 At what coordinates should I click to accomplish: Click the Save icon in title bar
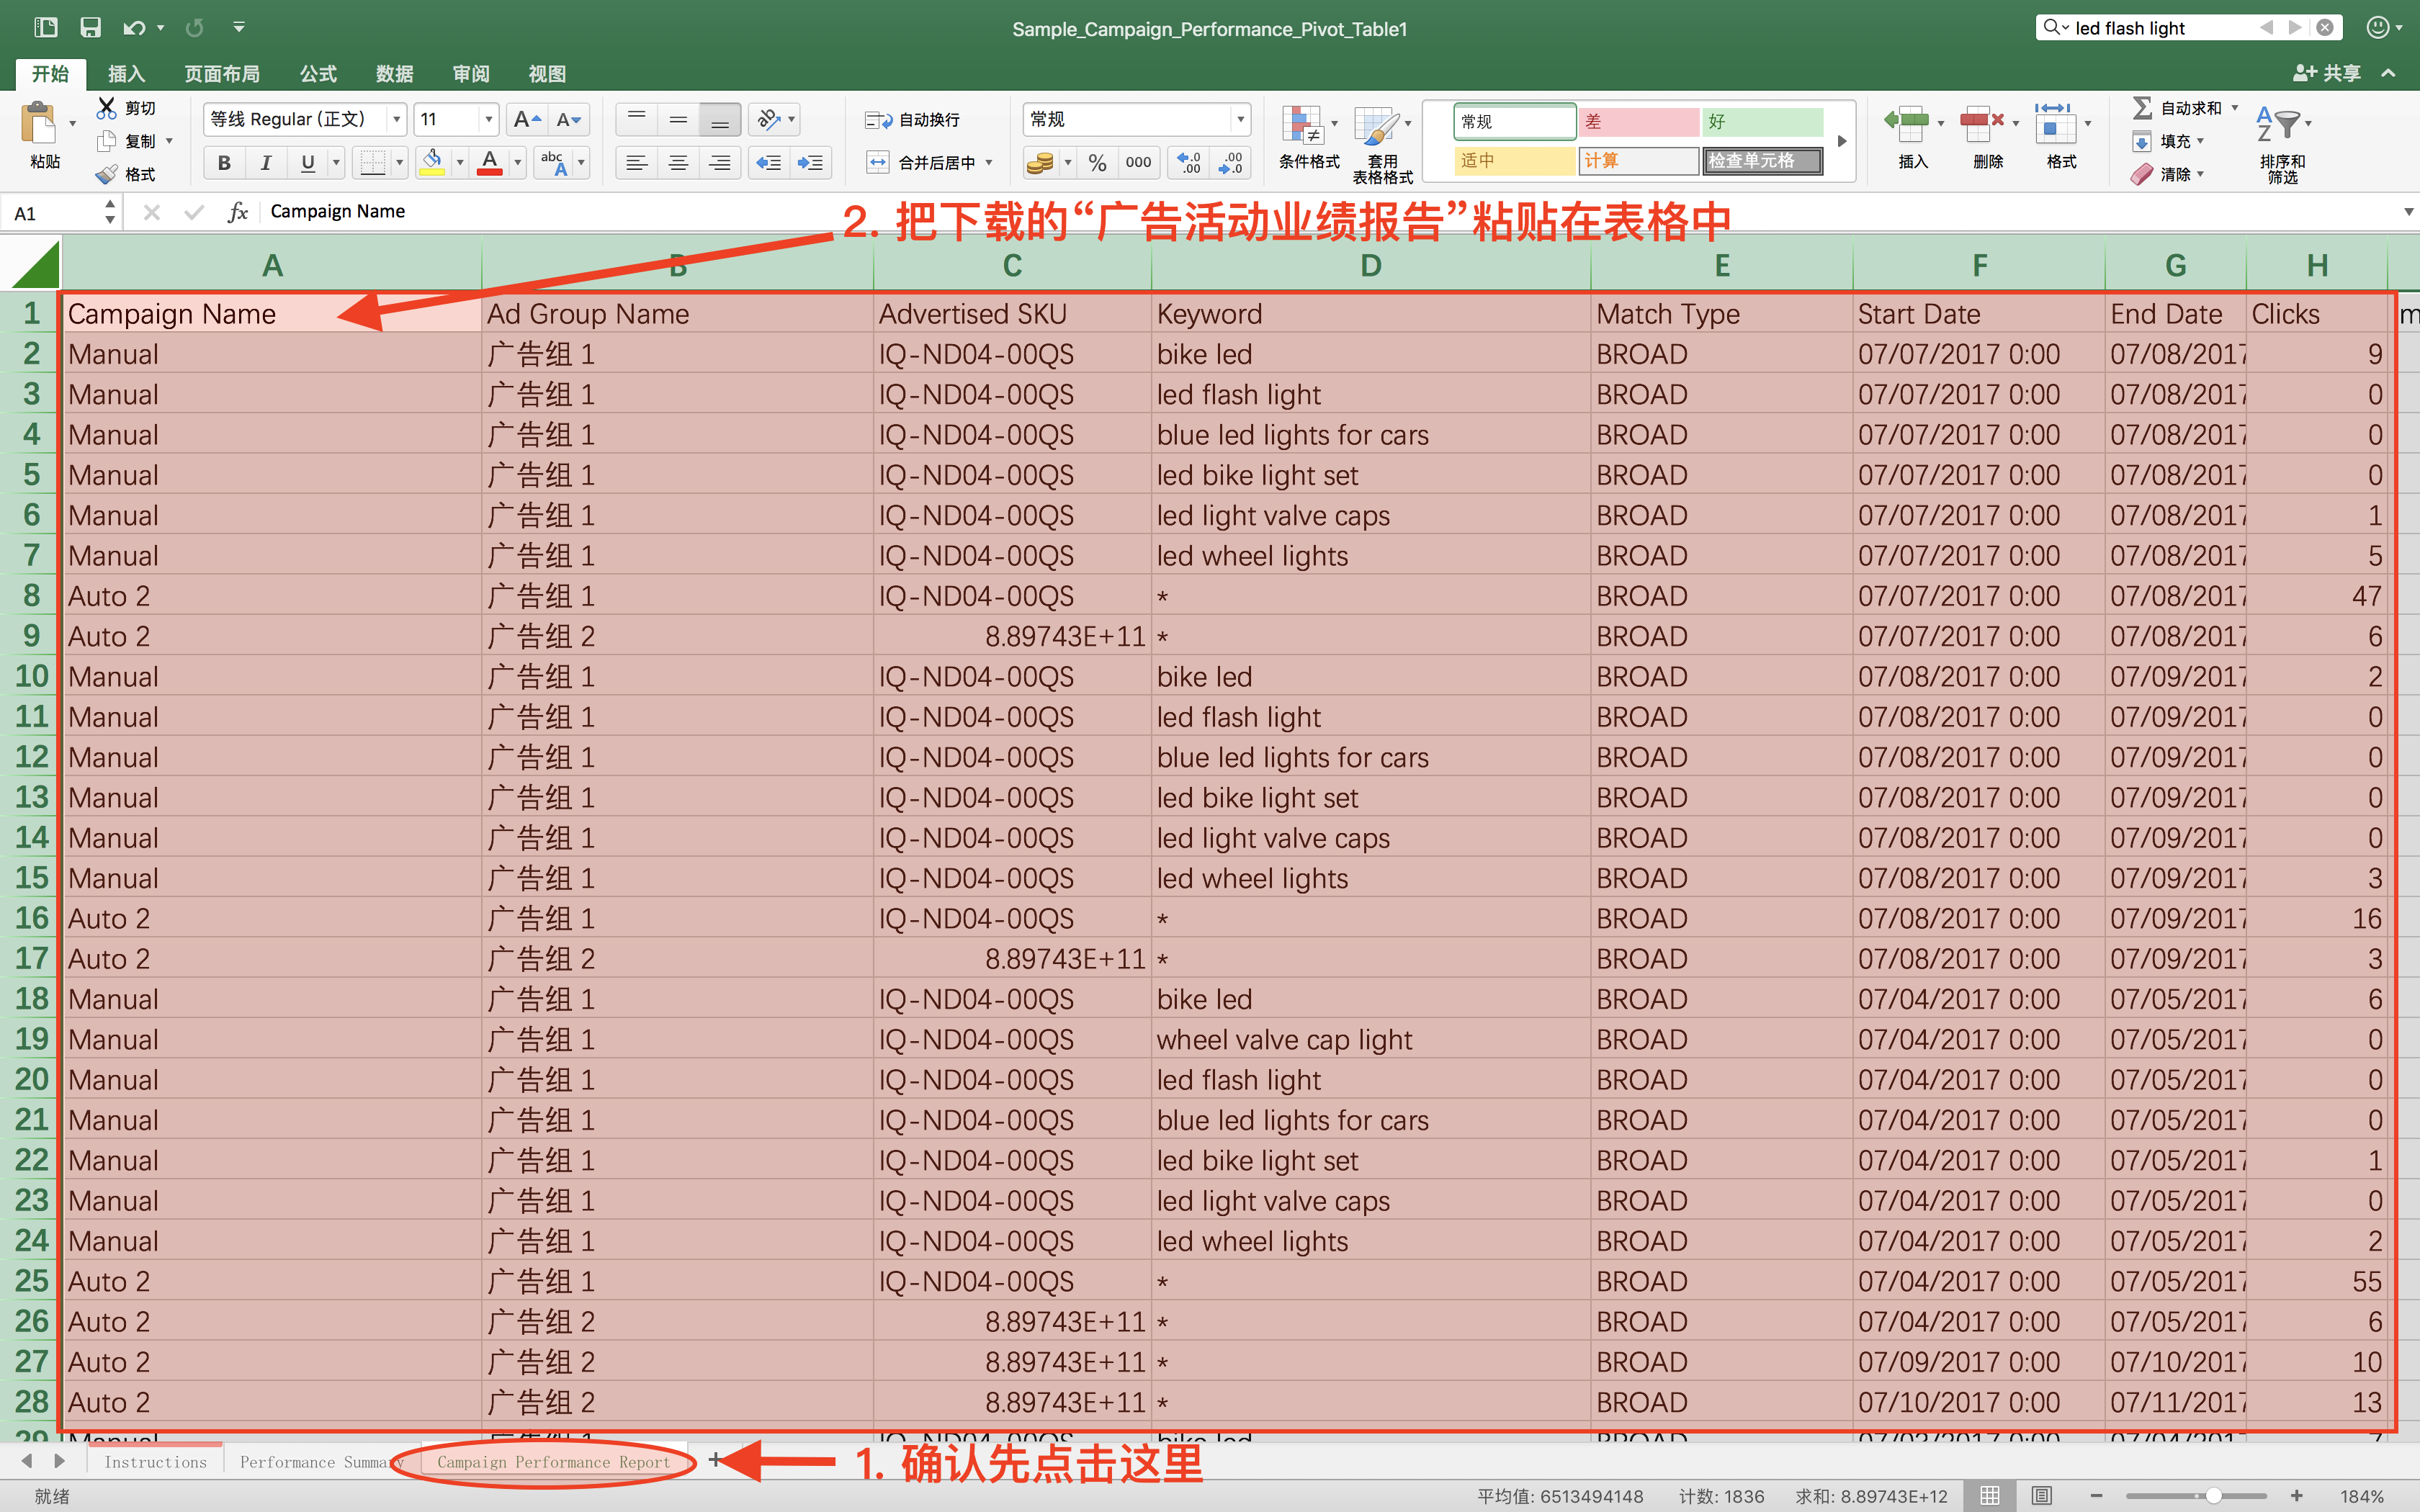click(x=90, y=28)
